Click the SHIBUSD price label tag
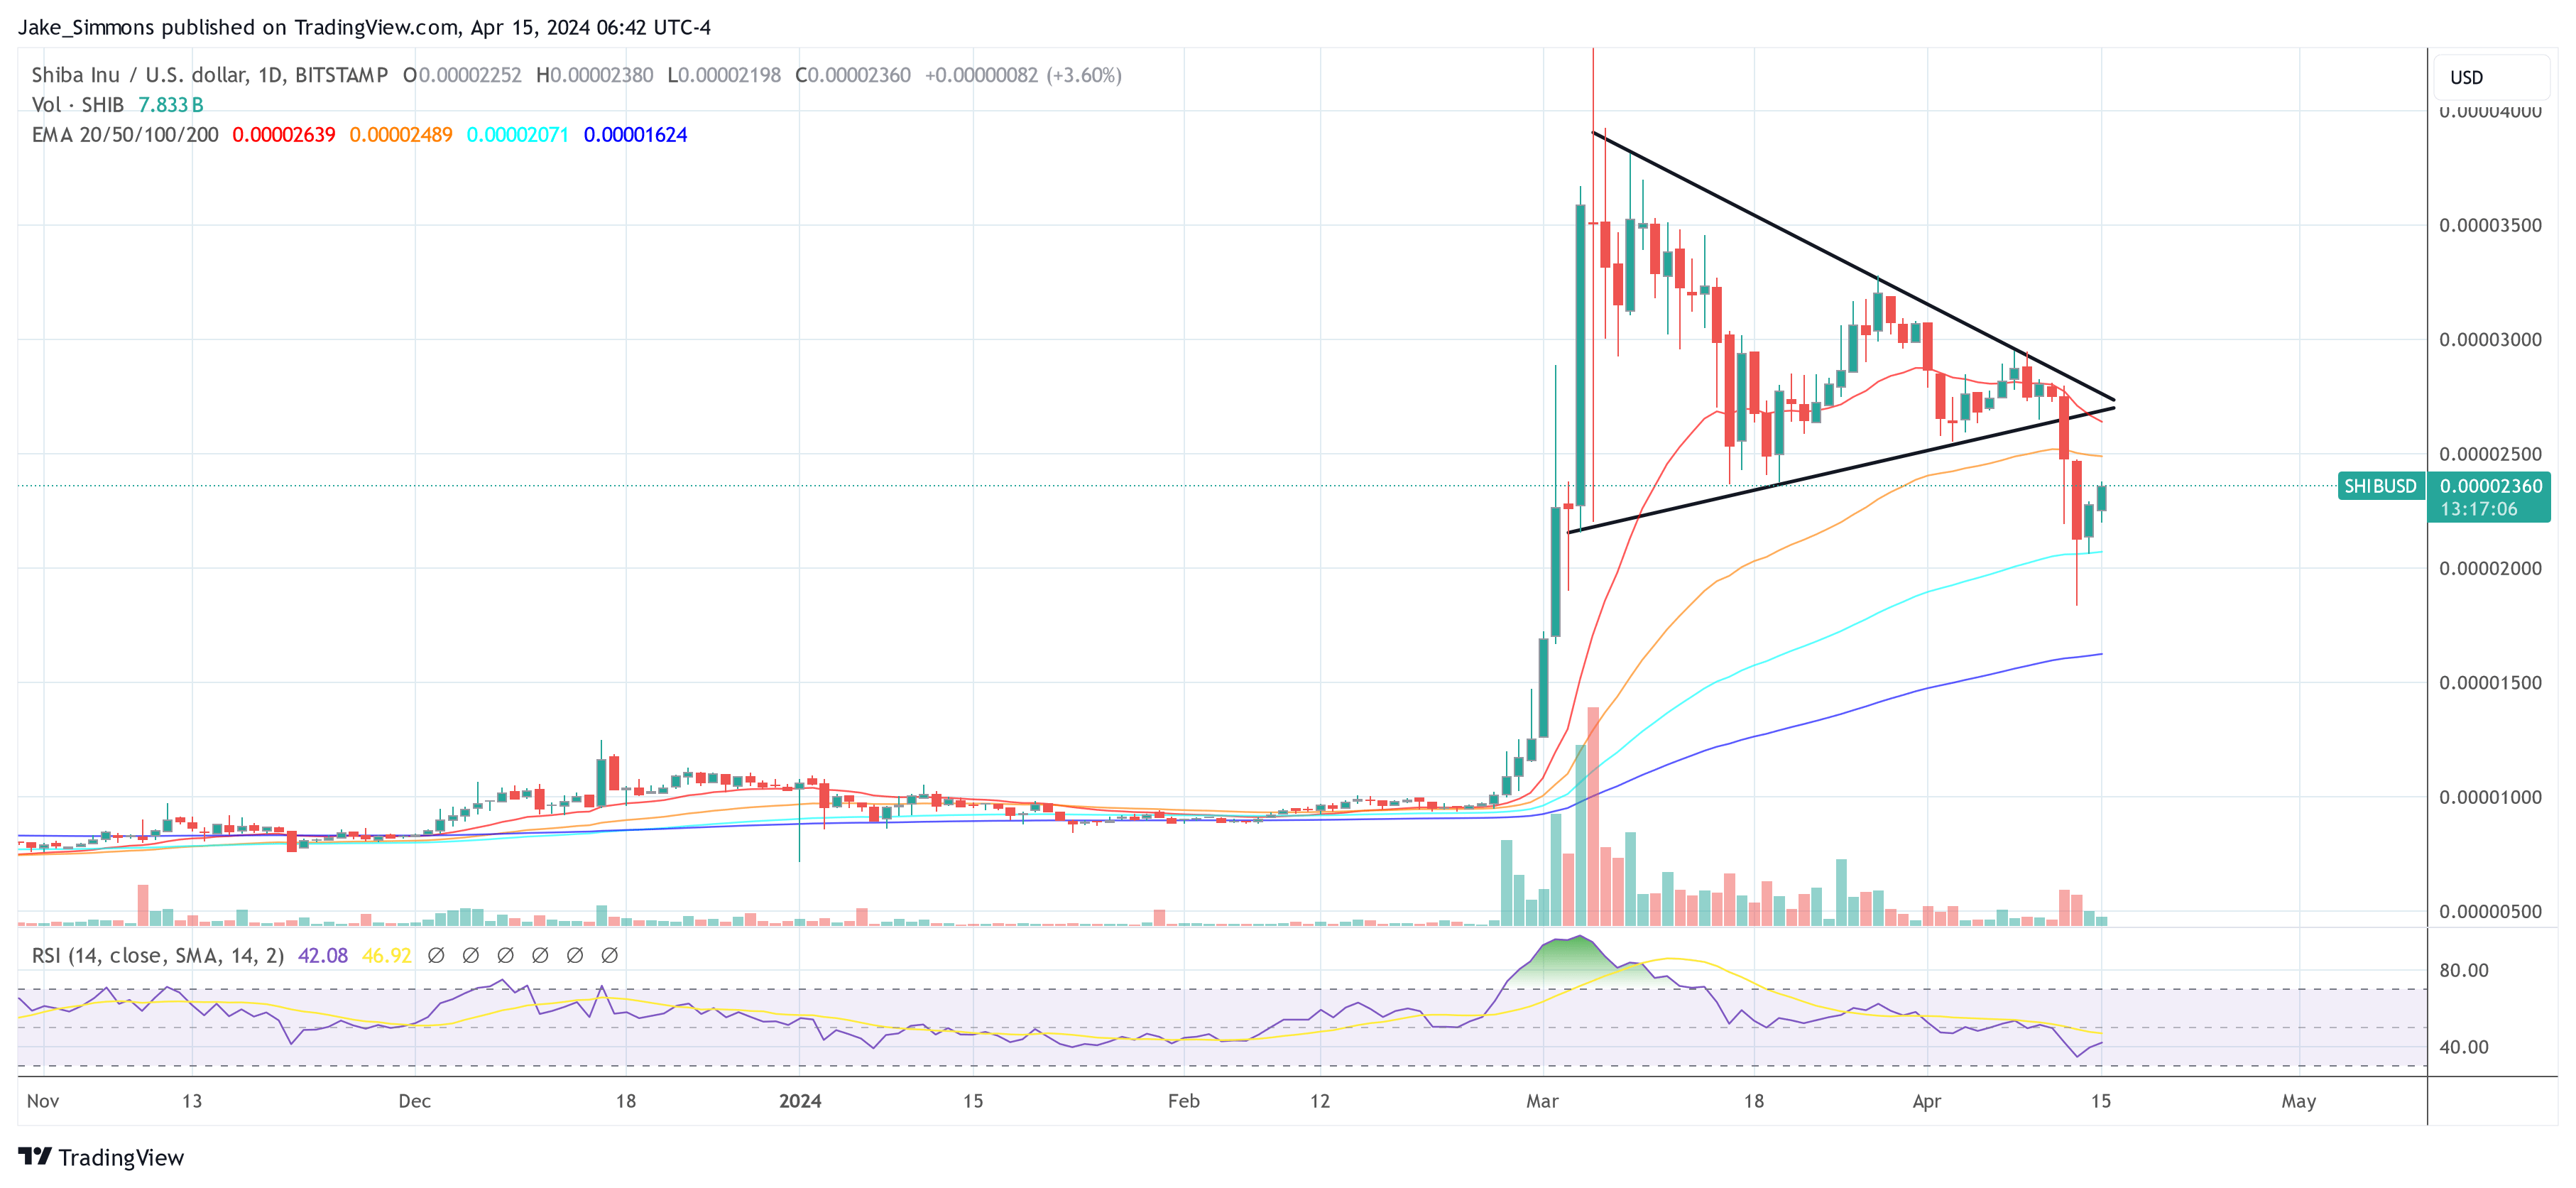 coord(2380,486)
